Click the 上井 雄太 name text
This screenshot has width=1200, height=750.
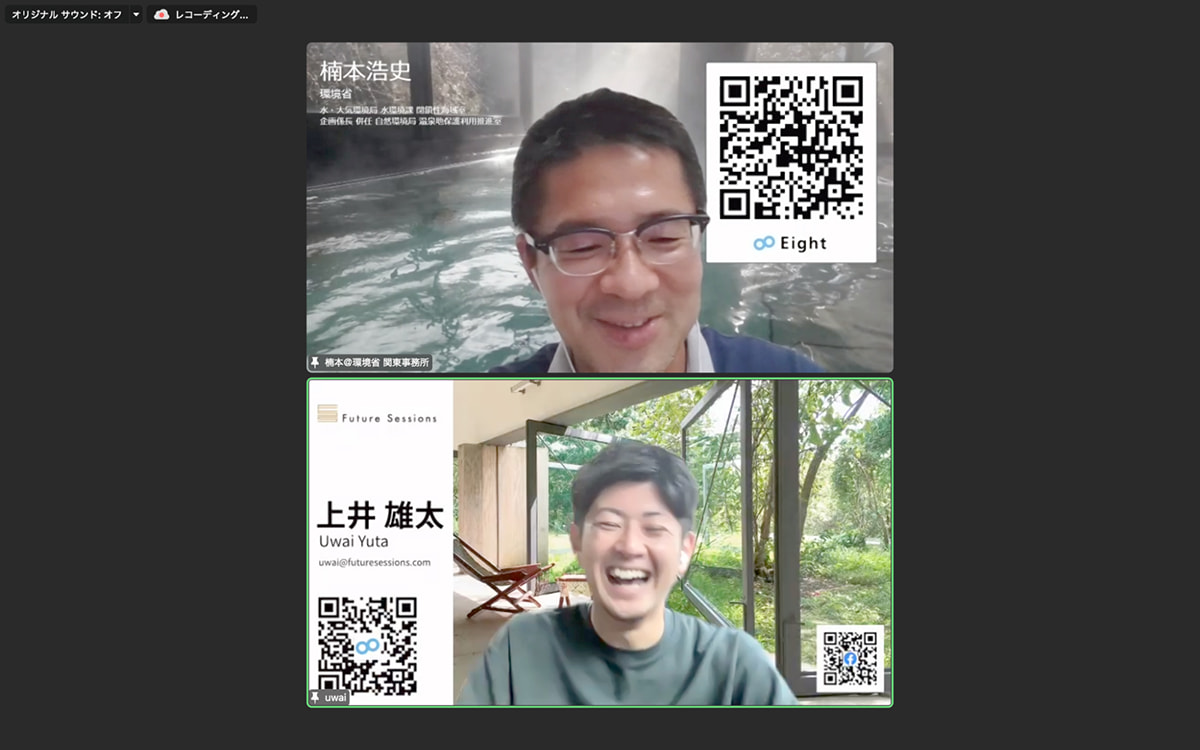380,515
